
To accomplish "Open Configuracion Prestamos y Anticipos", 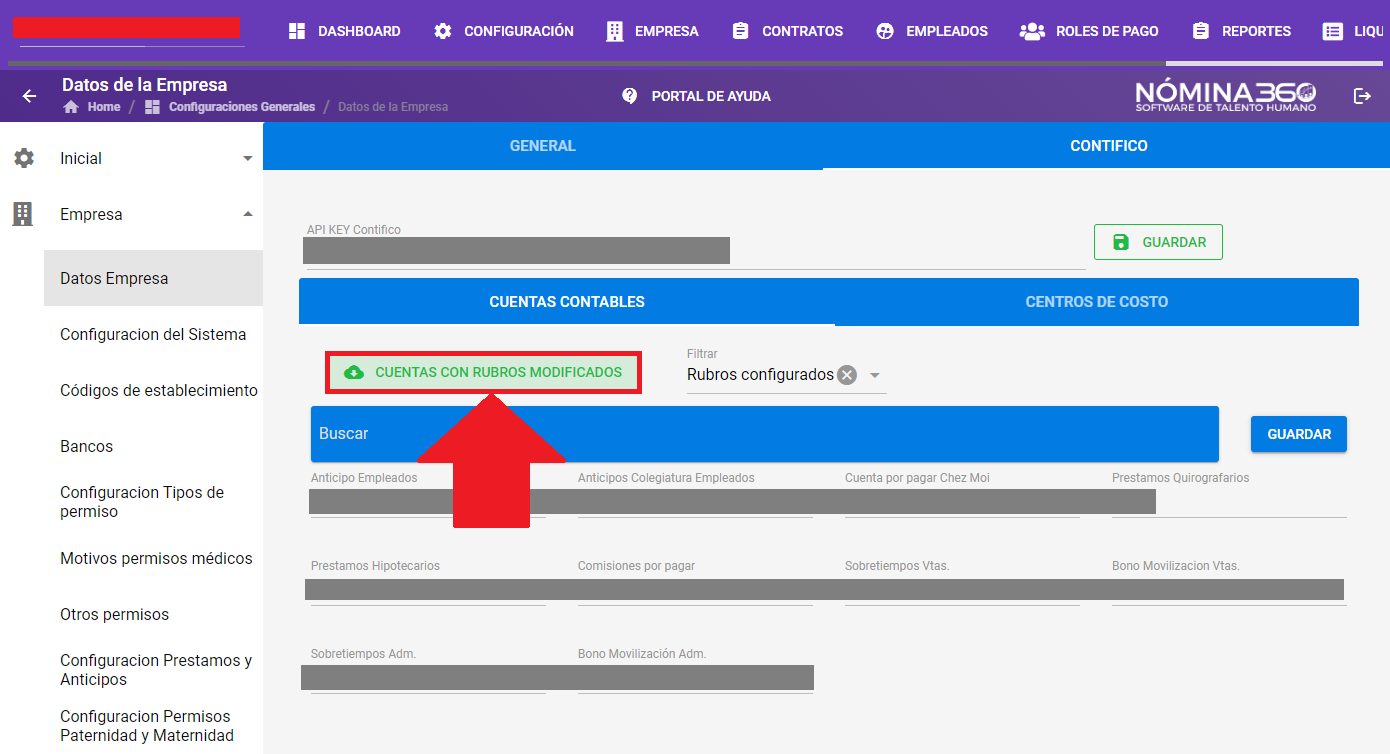I will point(153,670).
